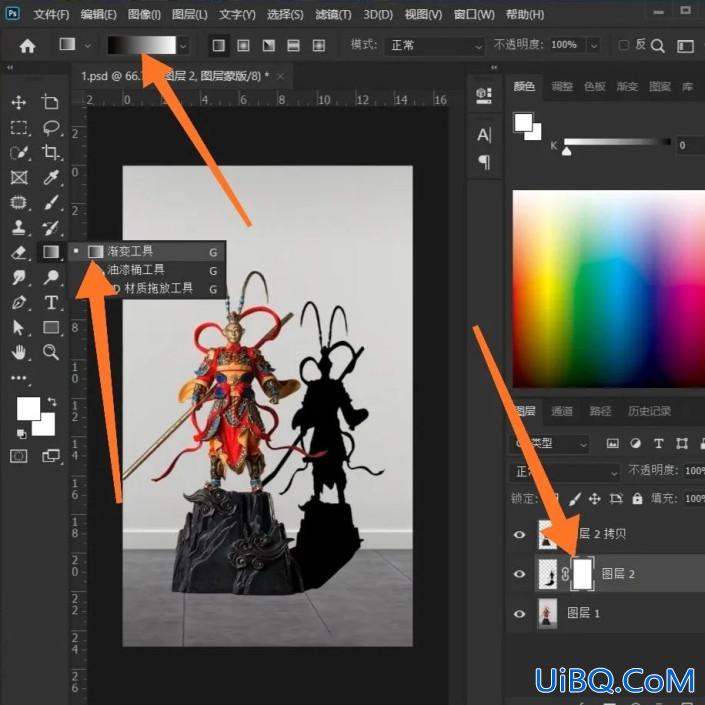Click the foreground color swatch in toolbar

(28, 408)
